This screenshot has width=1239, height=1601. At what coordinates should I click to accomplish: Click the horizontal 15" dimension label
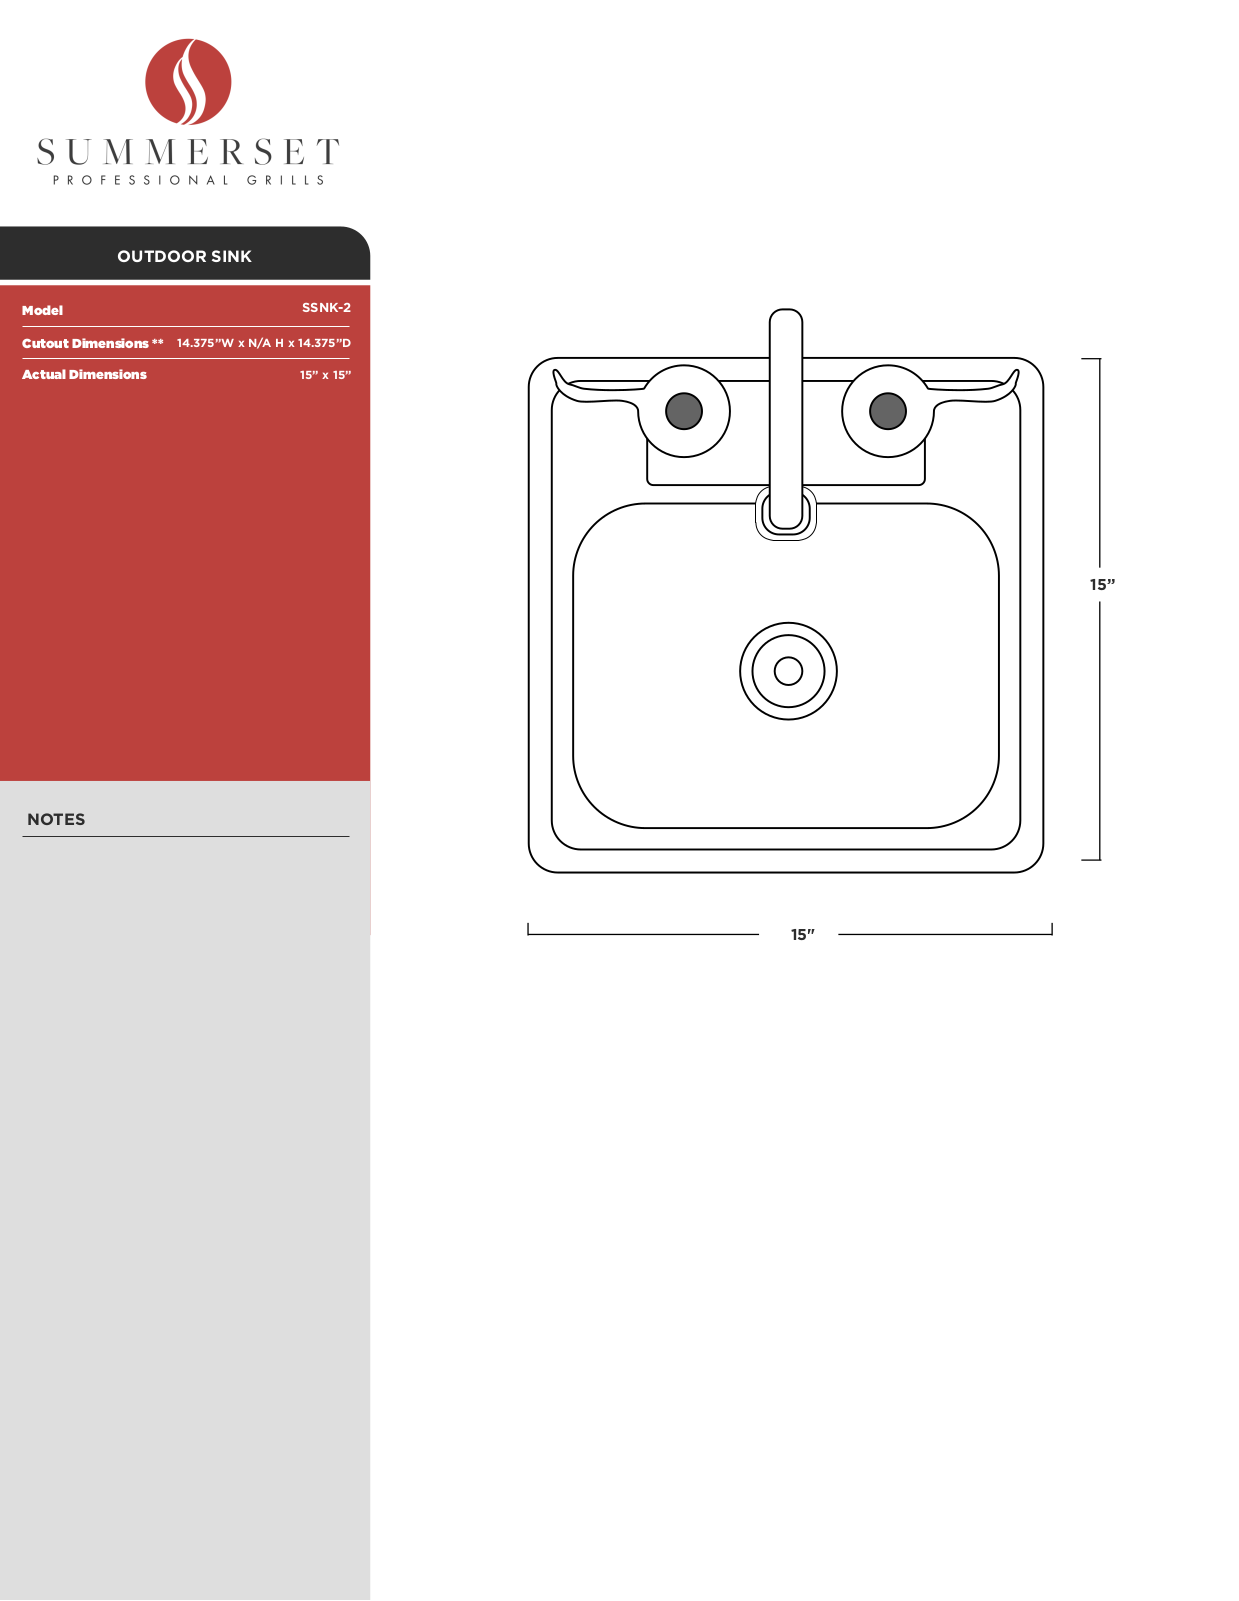[802, 935]
